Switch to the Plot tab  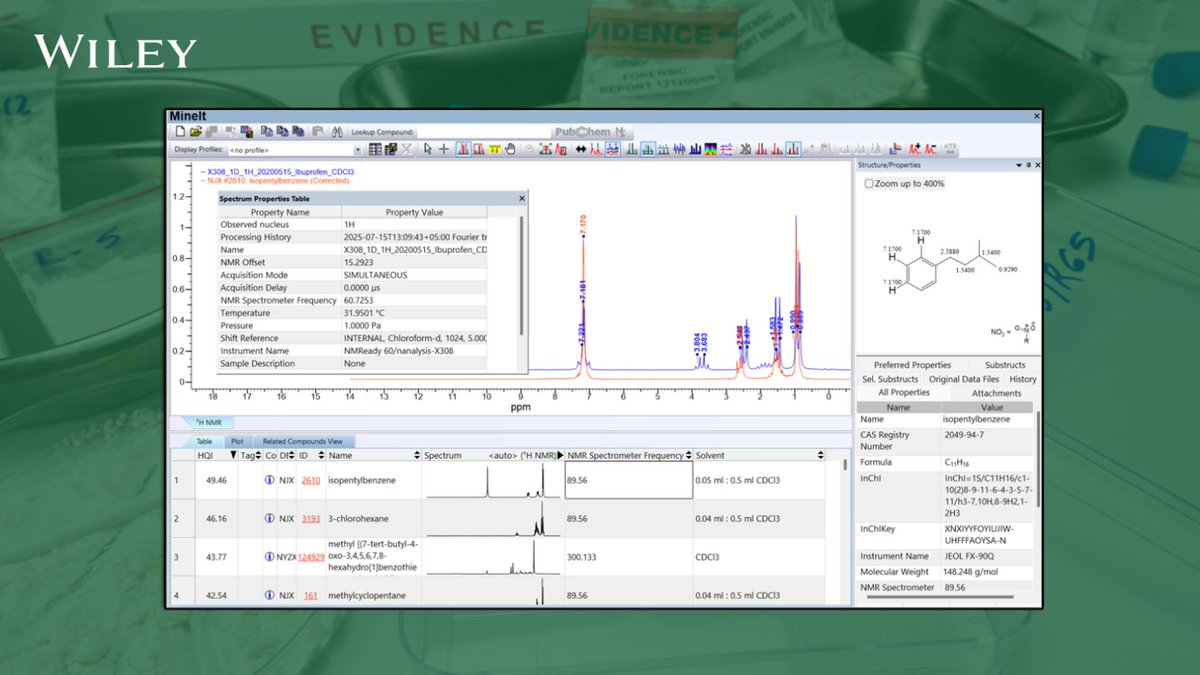pos(237,441)
